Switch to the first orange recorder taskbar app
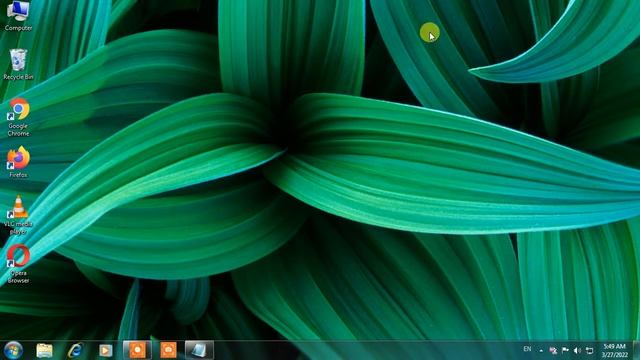The width and height of the screenshot is (640, 360). pyautogui.click(x=137, y=350)
